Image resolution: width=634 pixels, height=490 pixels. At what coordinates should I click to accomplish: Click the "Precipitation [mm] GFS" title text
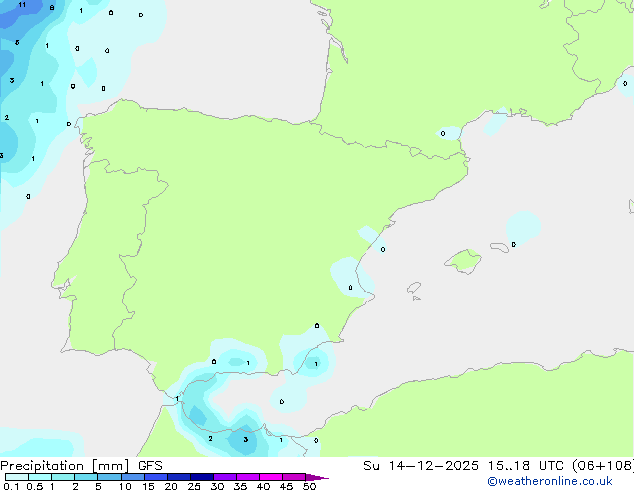tap(81, 466)
